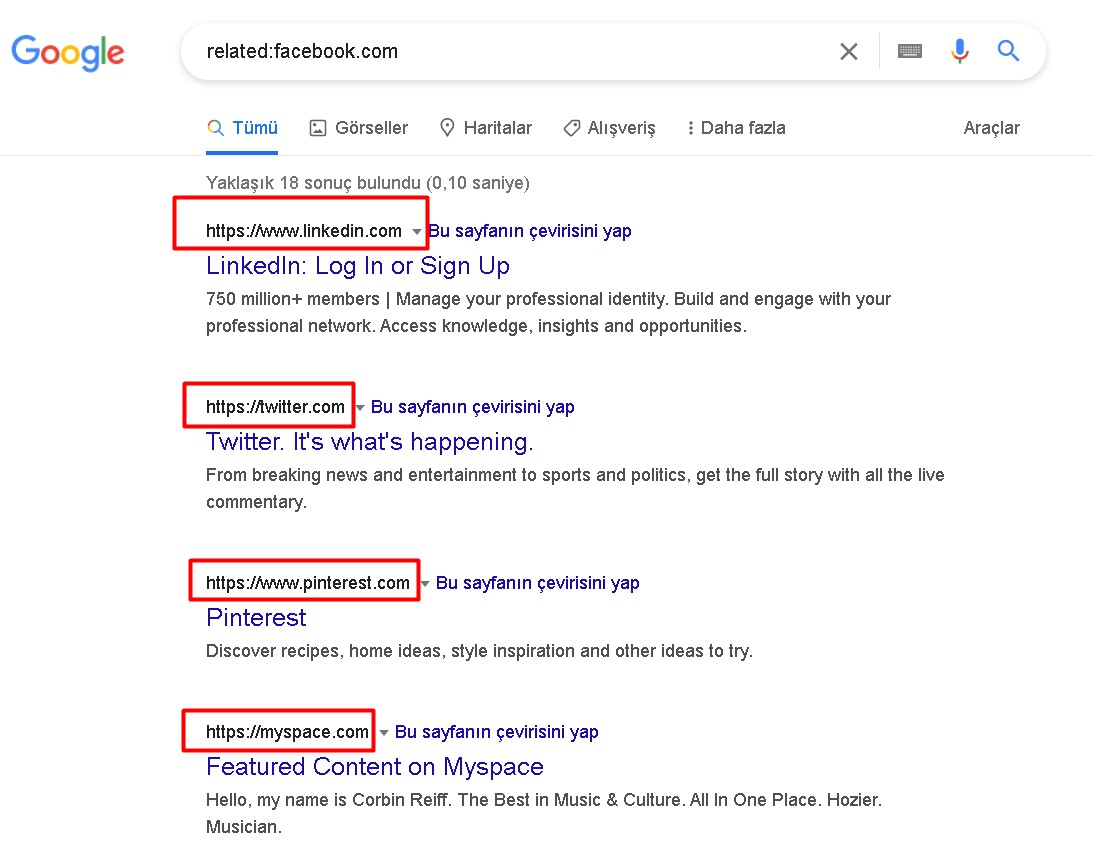Screen dimensions: 1093x861
Task: Select the Tümü tab
Action: [x=242, y=128]
